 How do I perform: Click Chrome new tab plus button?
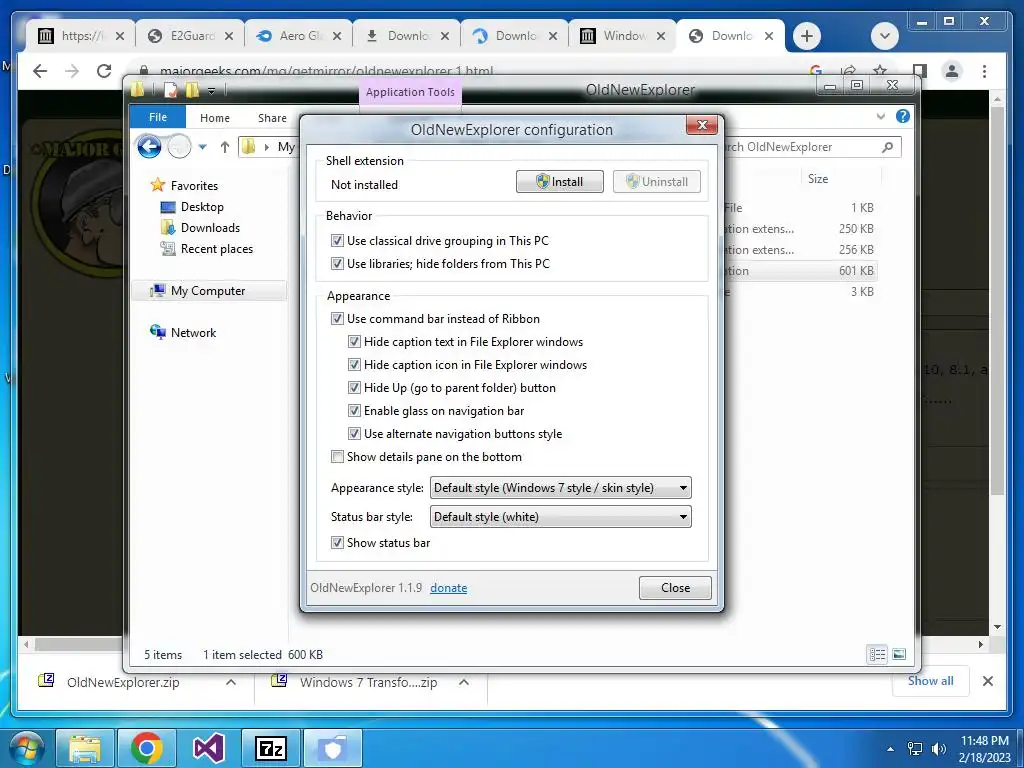(x=807, y=36)
